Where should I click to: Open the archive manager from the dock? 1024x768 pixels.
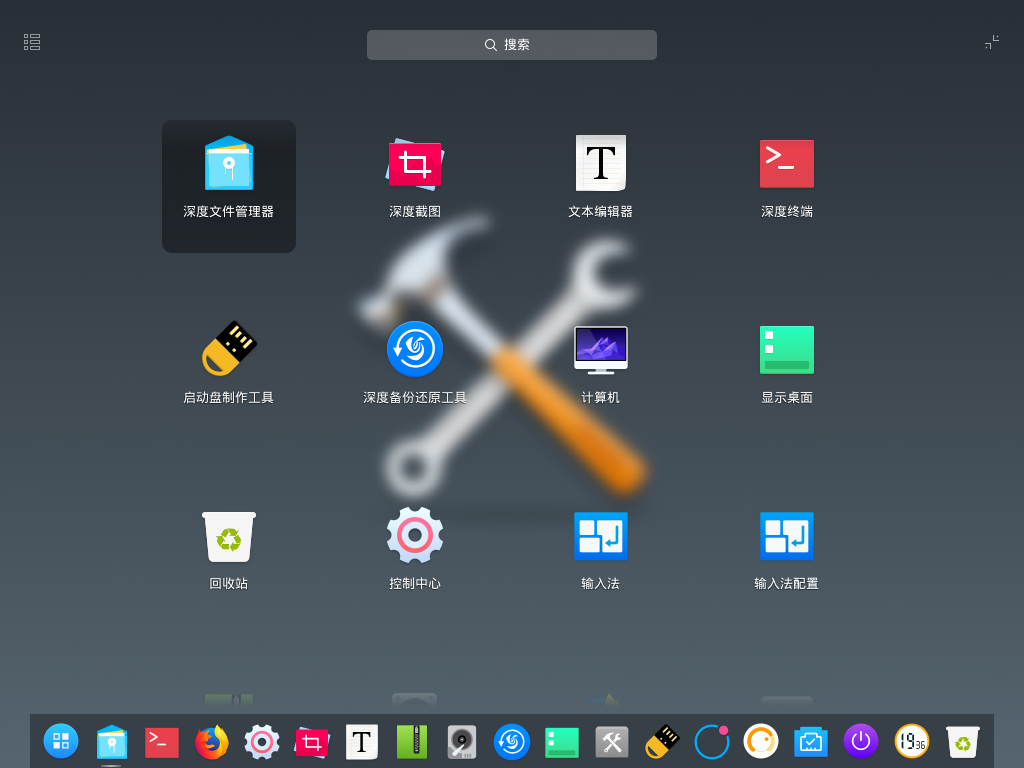tap(411, 742)
